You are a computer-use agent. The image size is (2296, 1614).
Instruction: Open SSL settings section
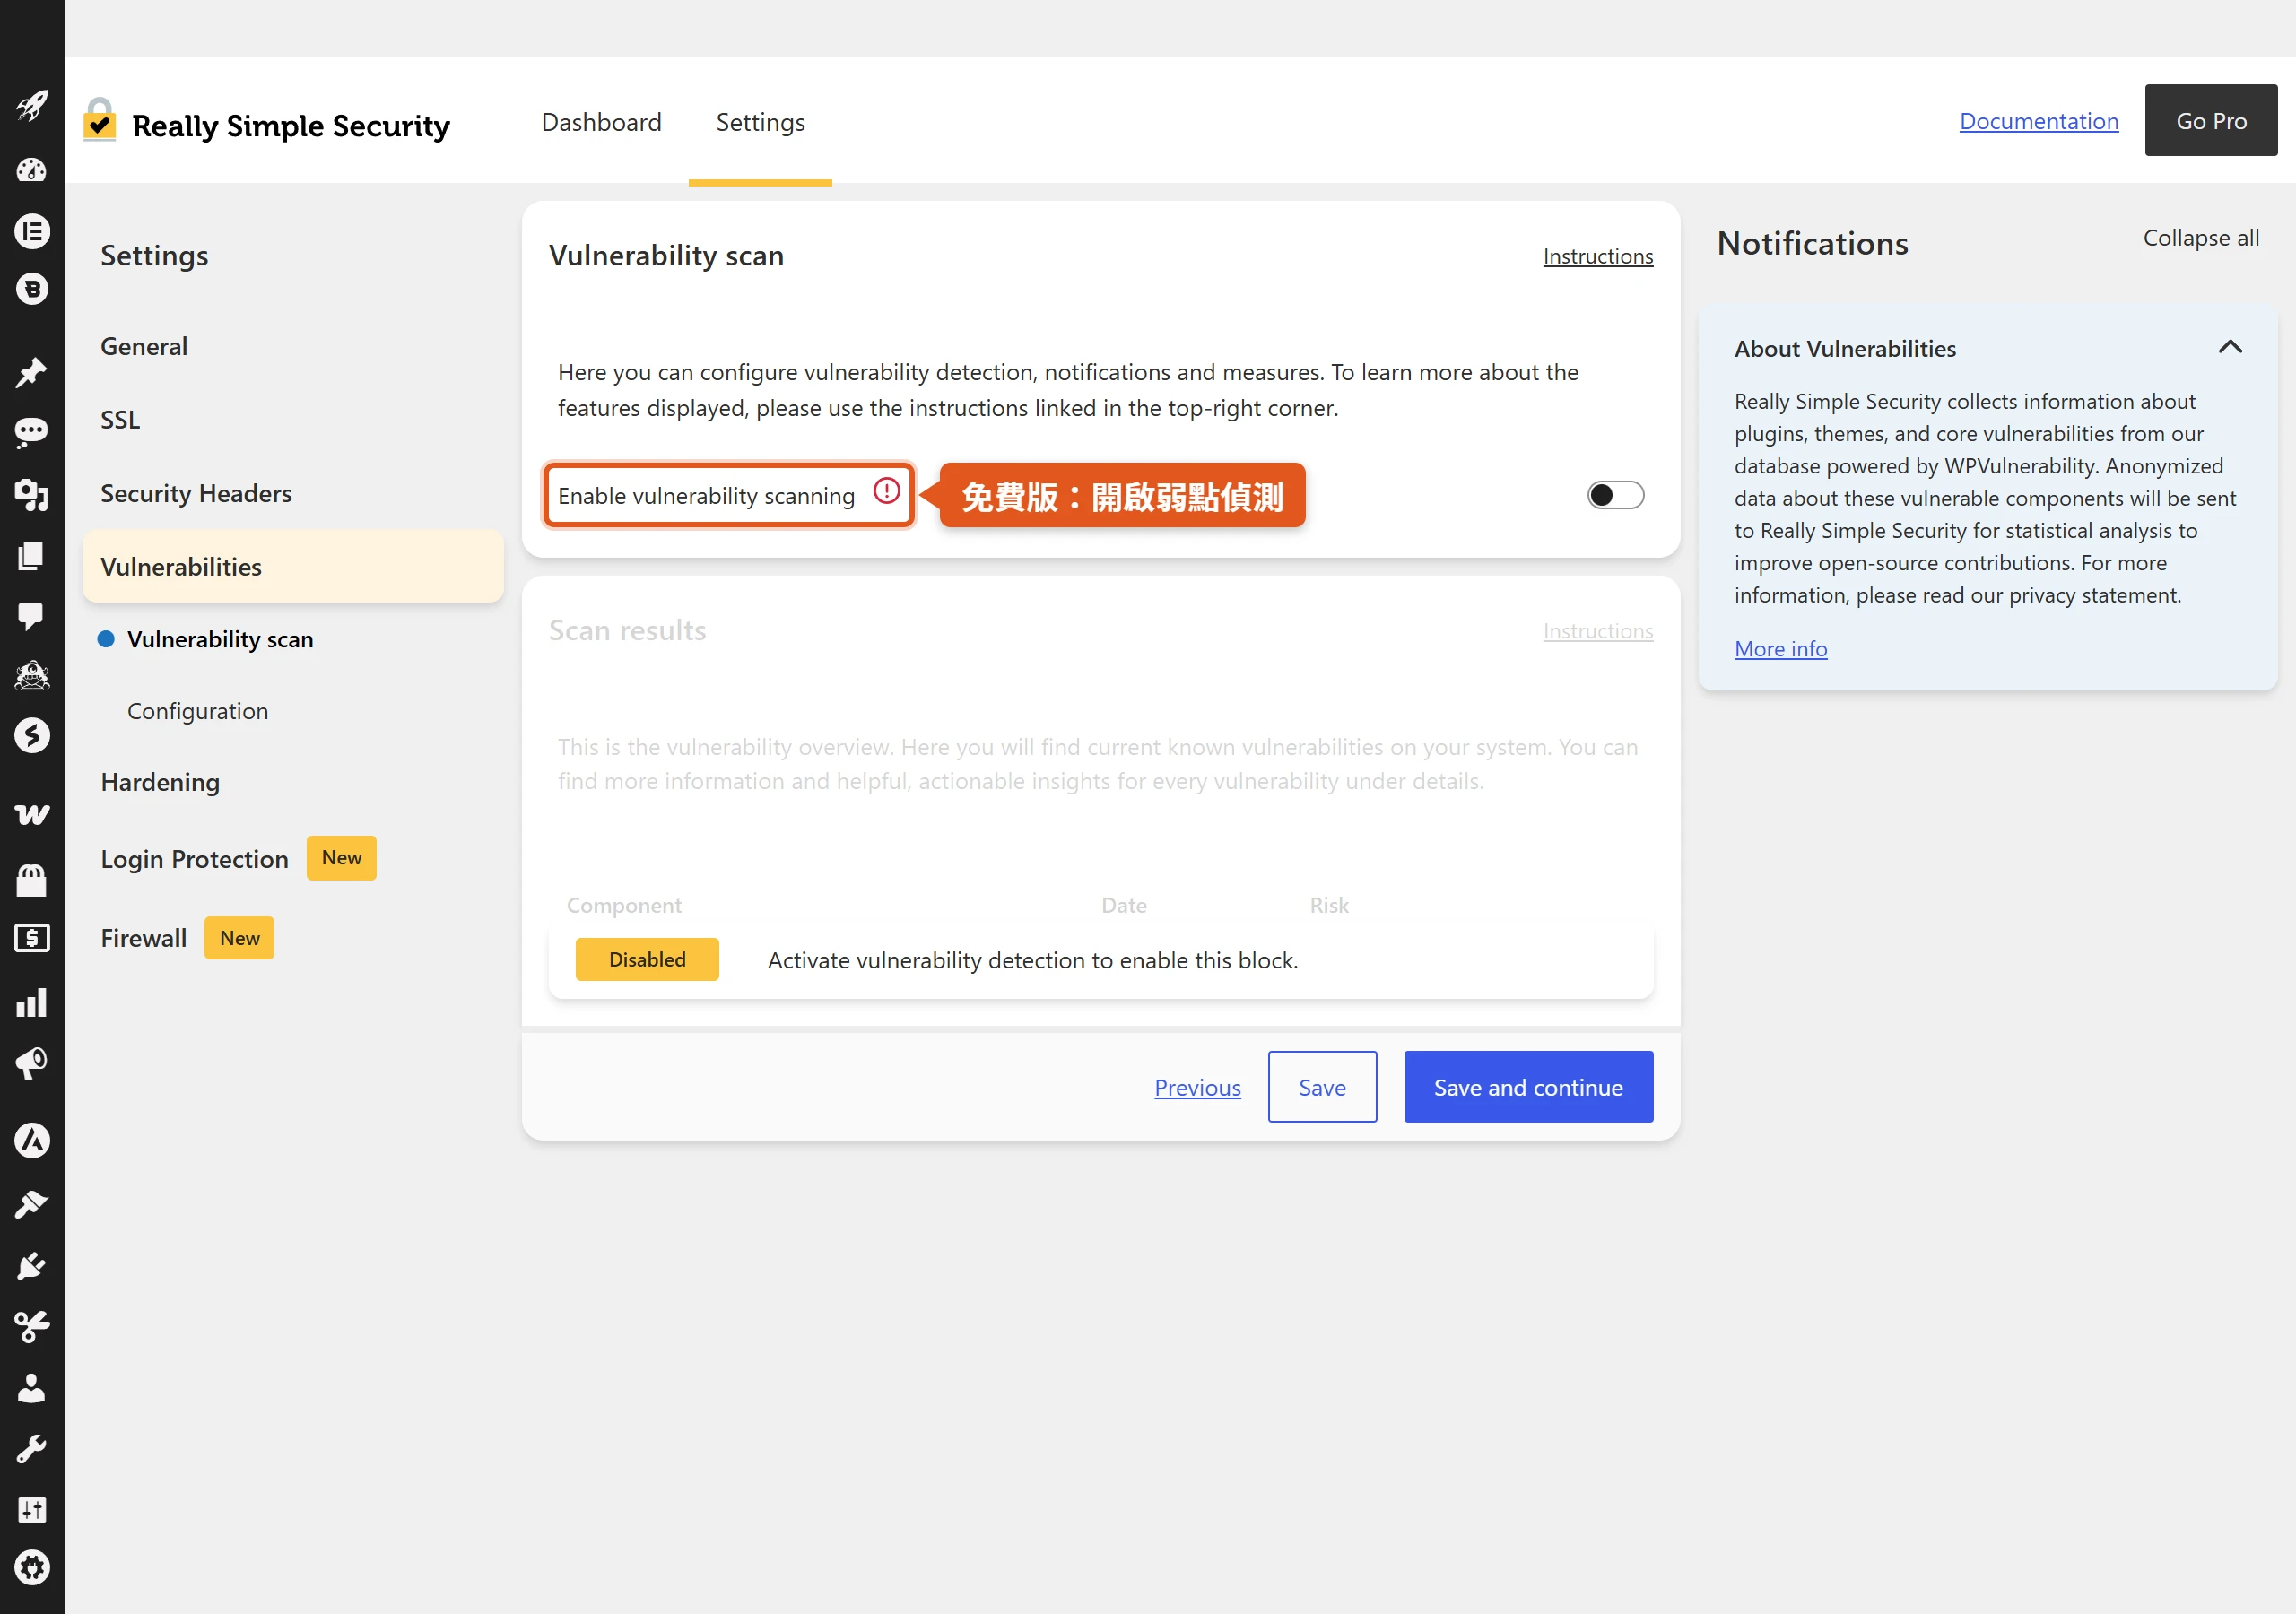click(120, 419)
